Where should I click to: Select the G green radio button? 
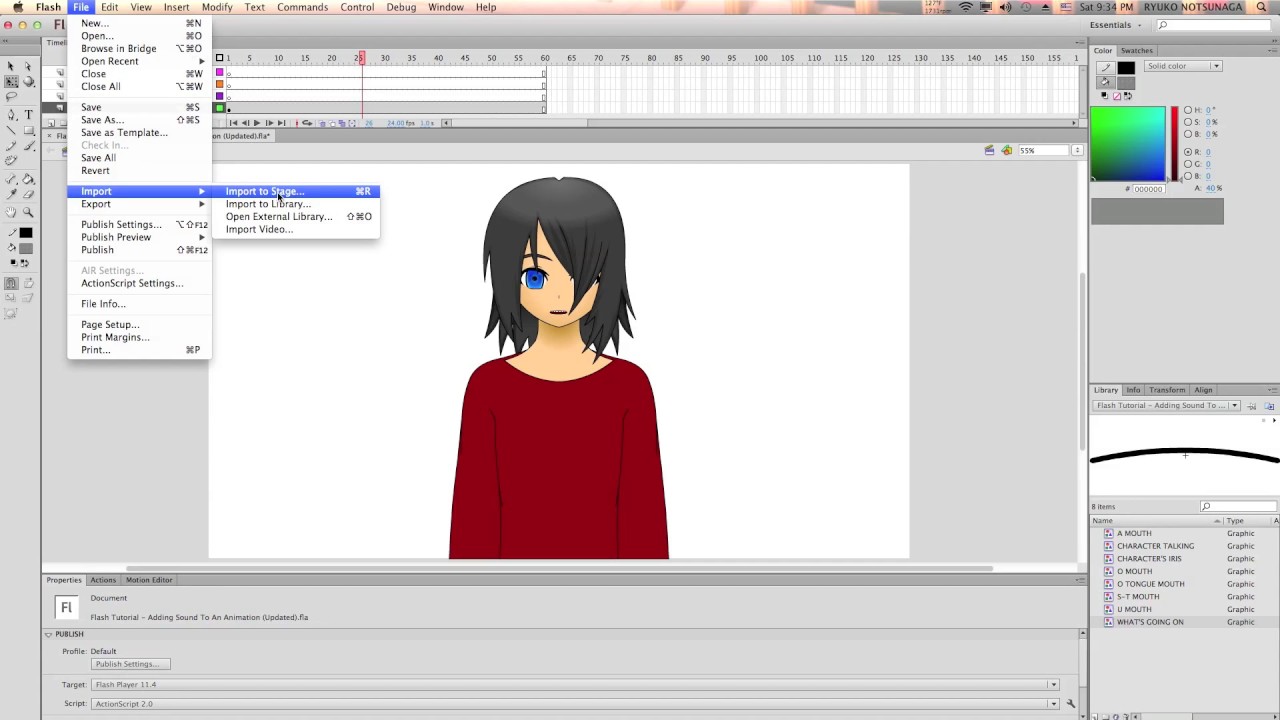tap(1188, 164)
